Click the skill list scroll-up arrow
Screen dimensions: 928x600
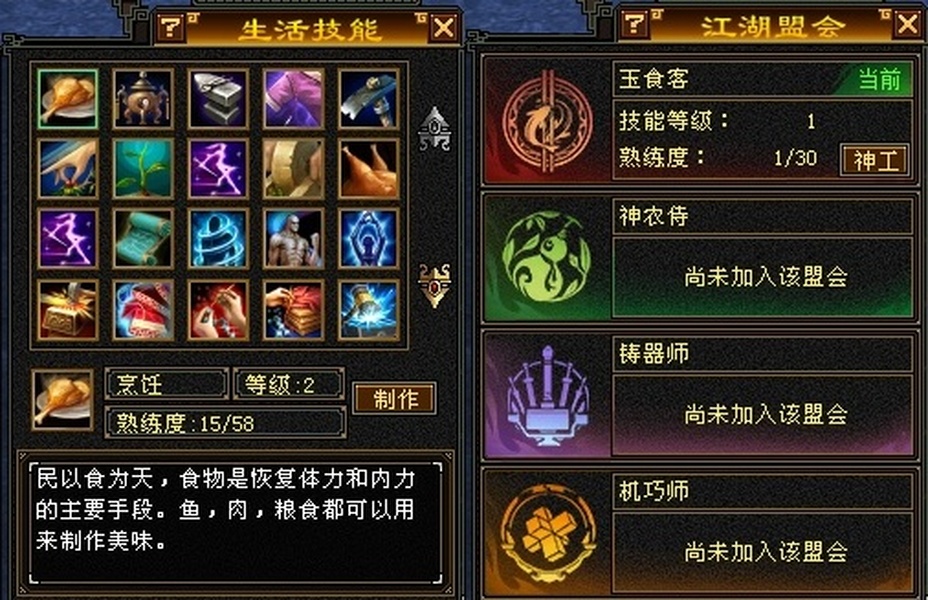435,128
